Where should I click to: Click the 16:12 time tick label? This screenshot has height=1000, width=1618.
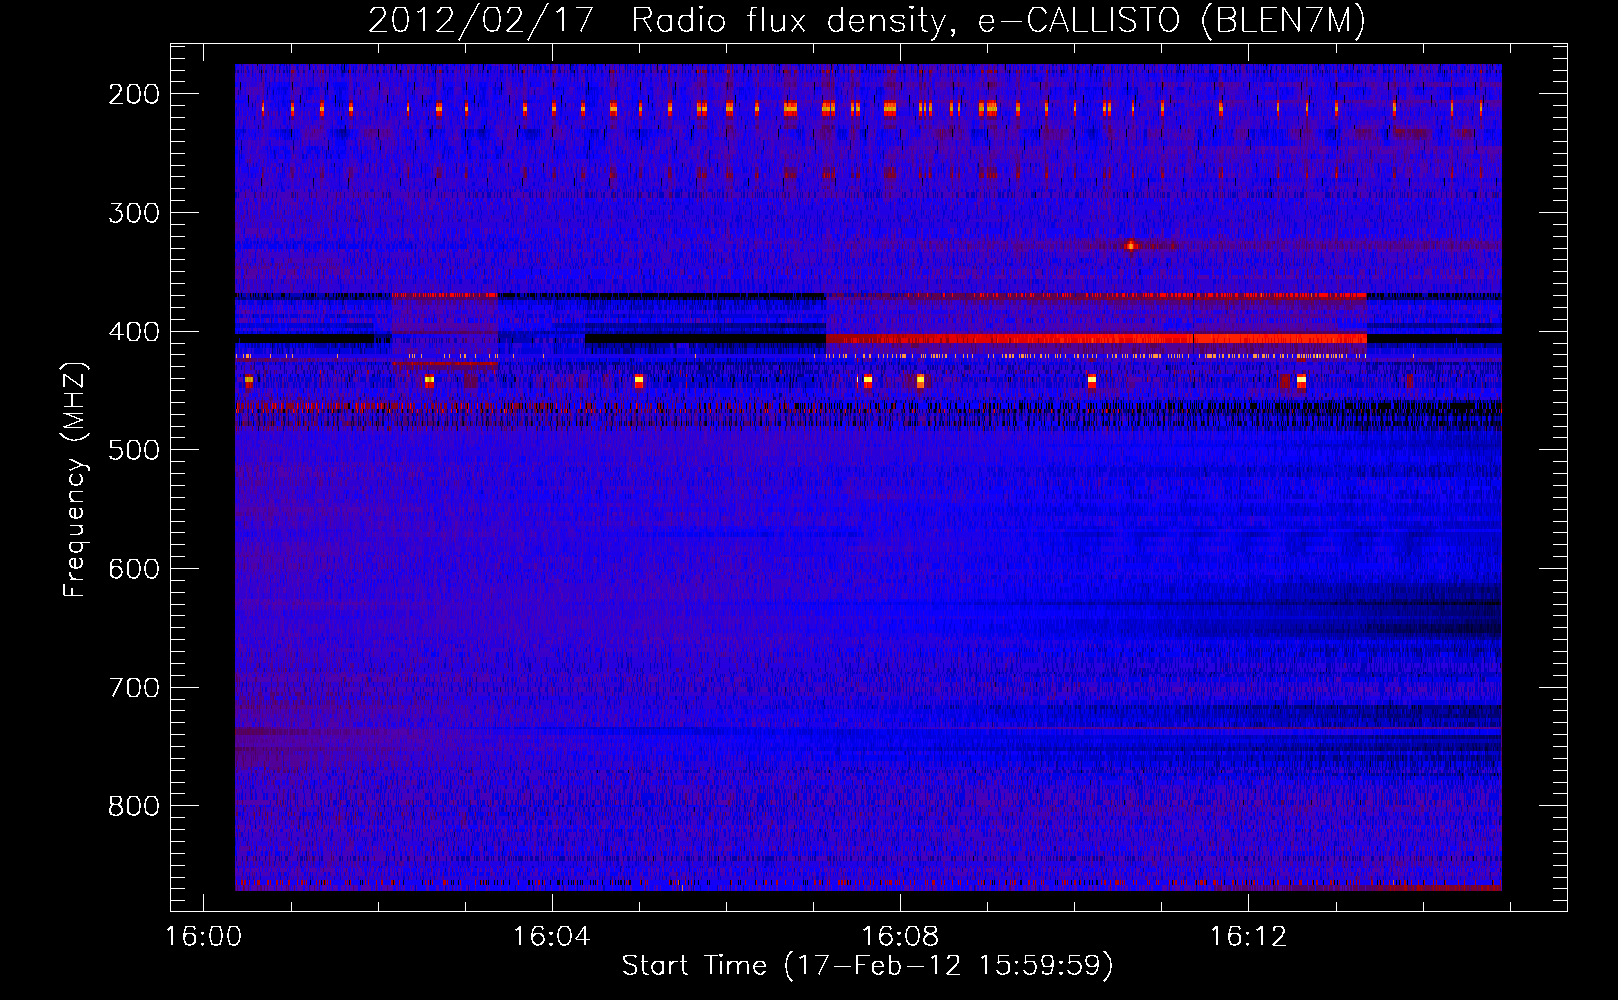click(1248, 937)
